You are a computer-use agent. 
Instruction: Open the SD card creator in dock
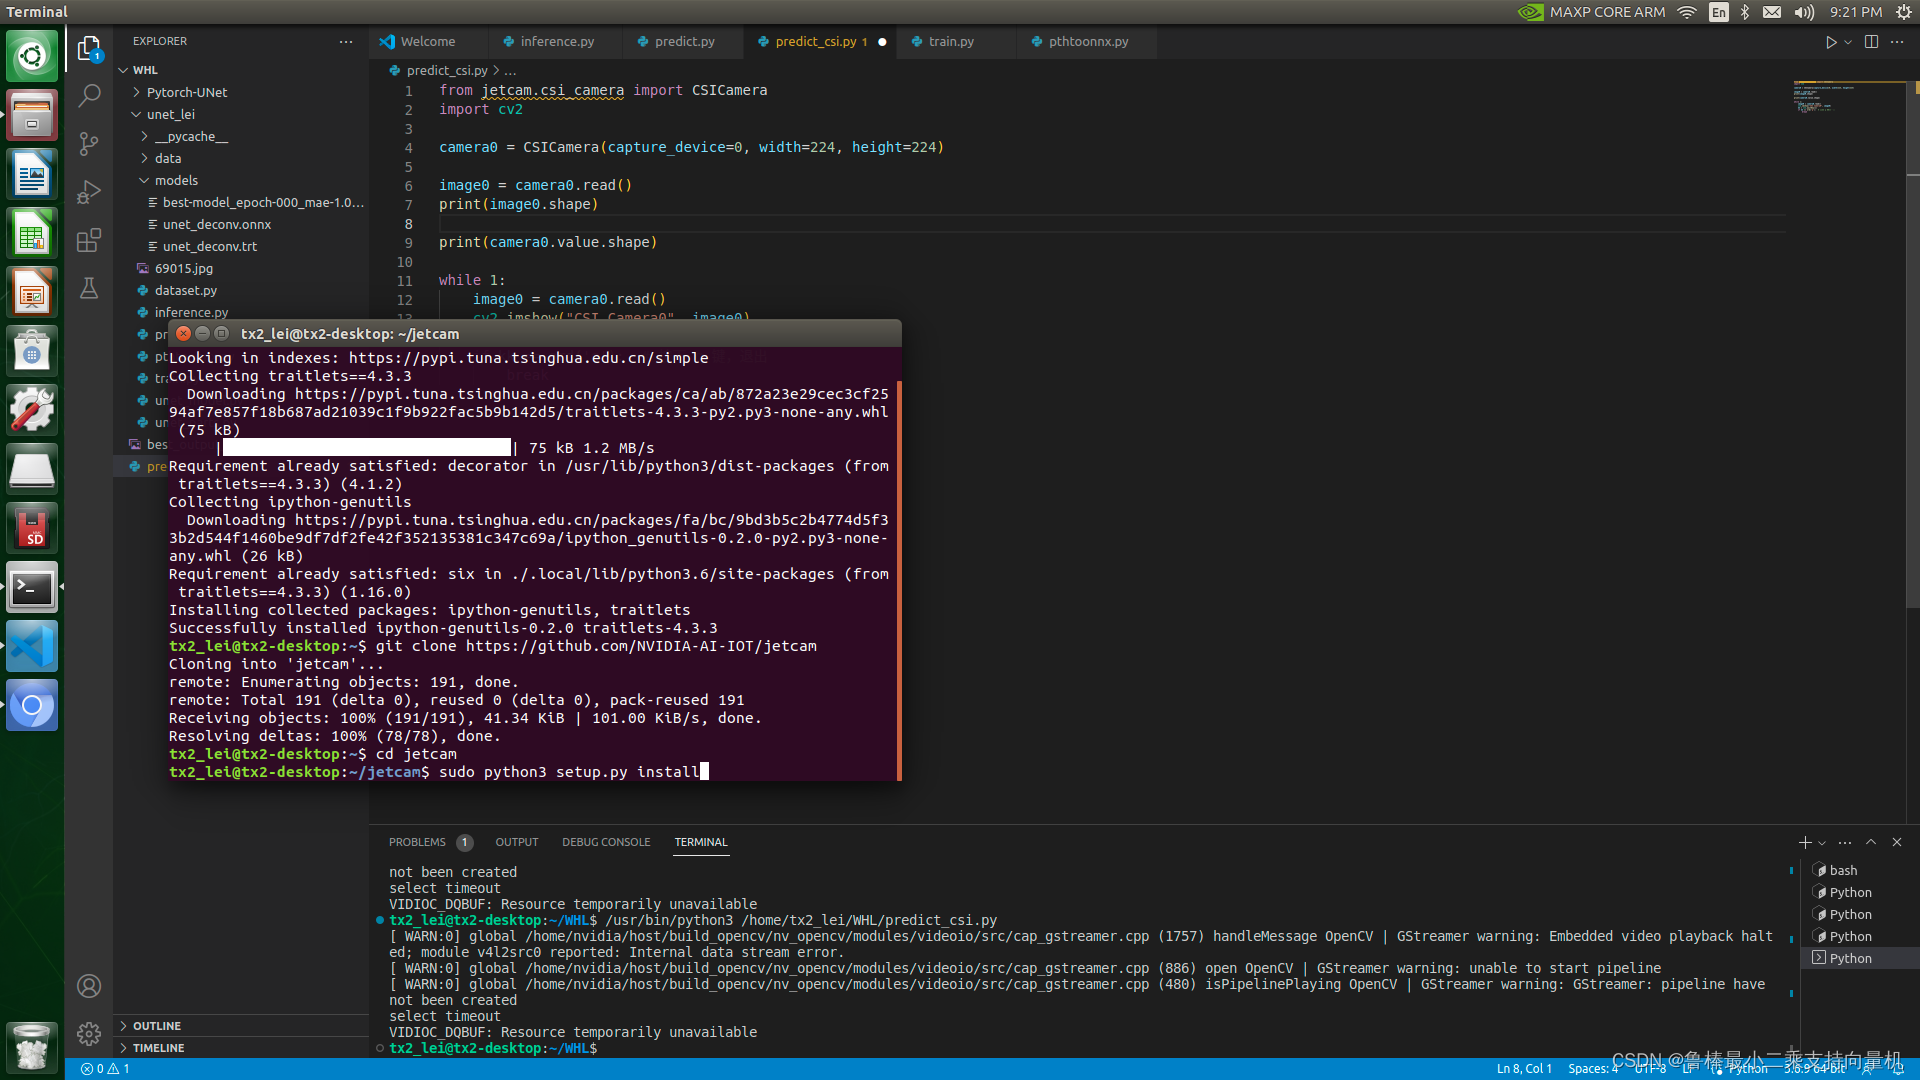click(x=32, y=528)
